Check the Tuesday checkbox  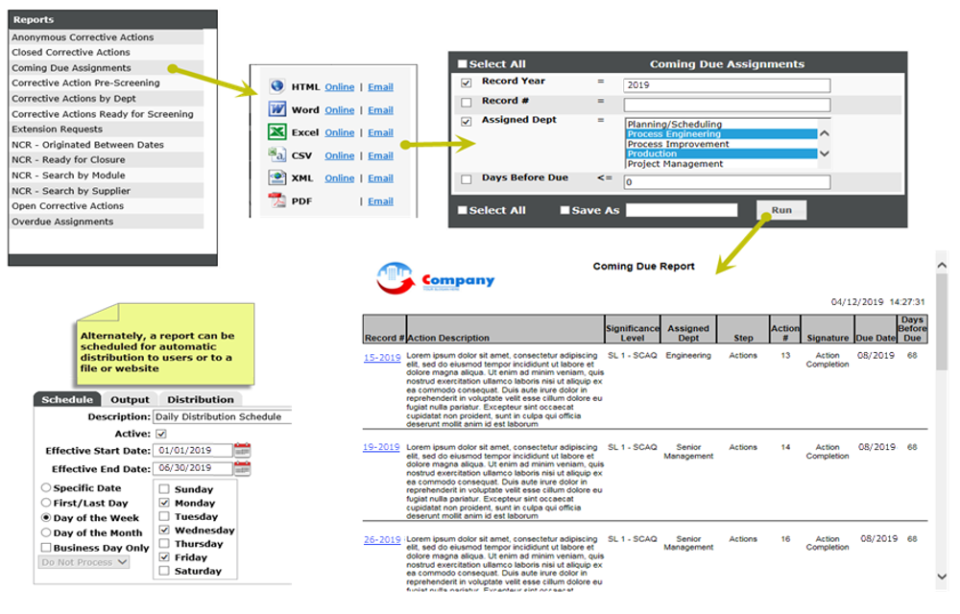pos(165,516)
